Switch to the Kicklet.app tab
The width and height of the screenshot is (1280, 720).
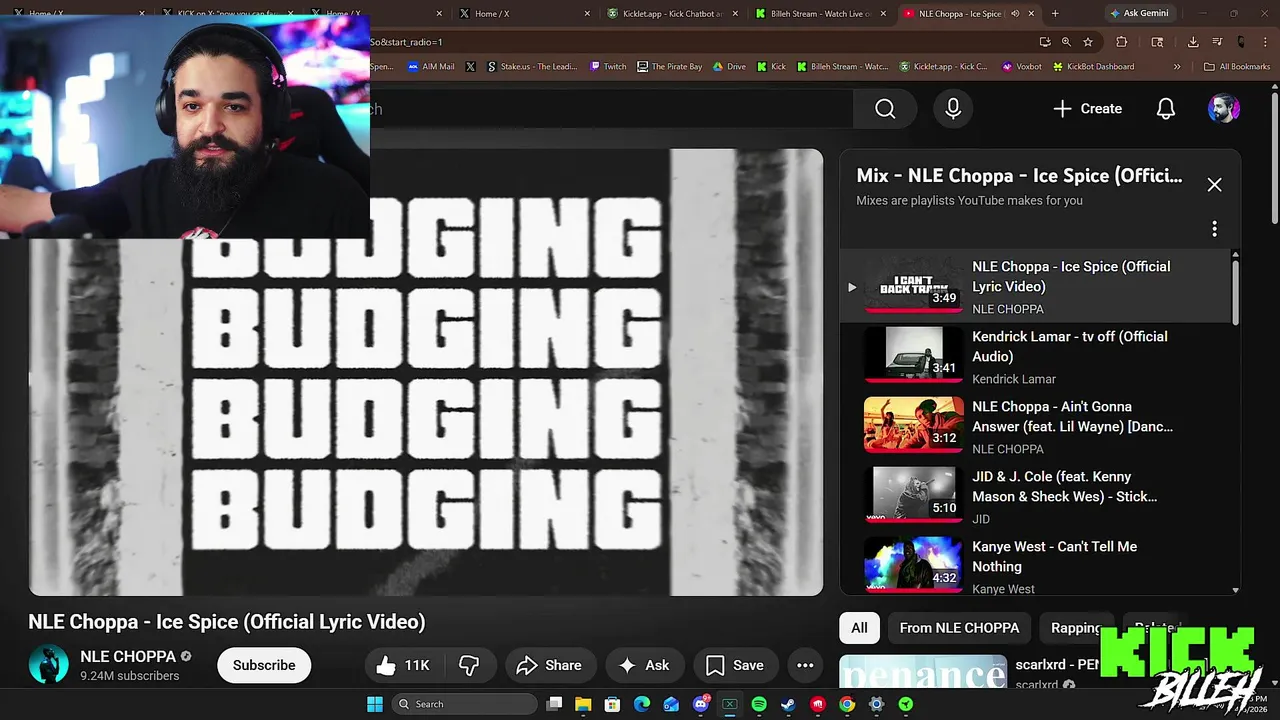point(671,14)
